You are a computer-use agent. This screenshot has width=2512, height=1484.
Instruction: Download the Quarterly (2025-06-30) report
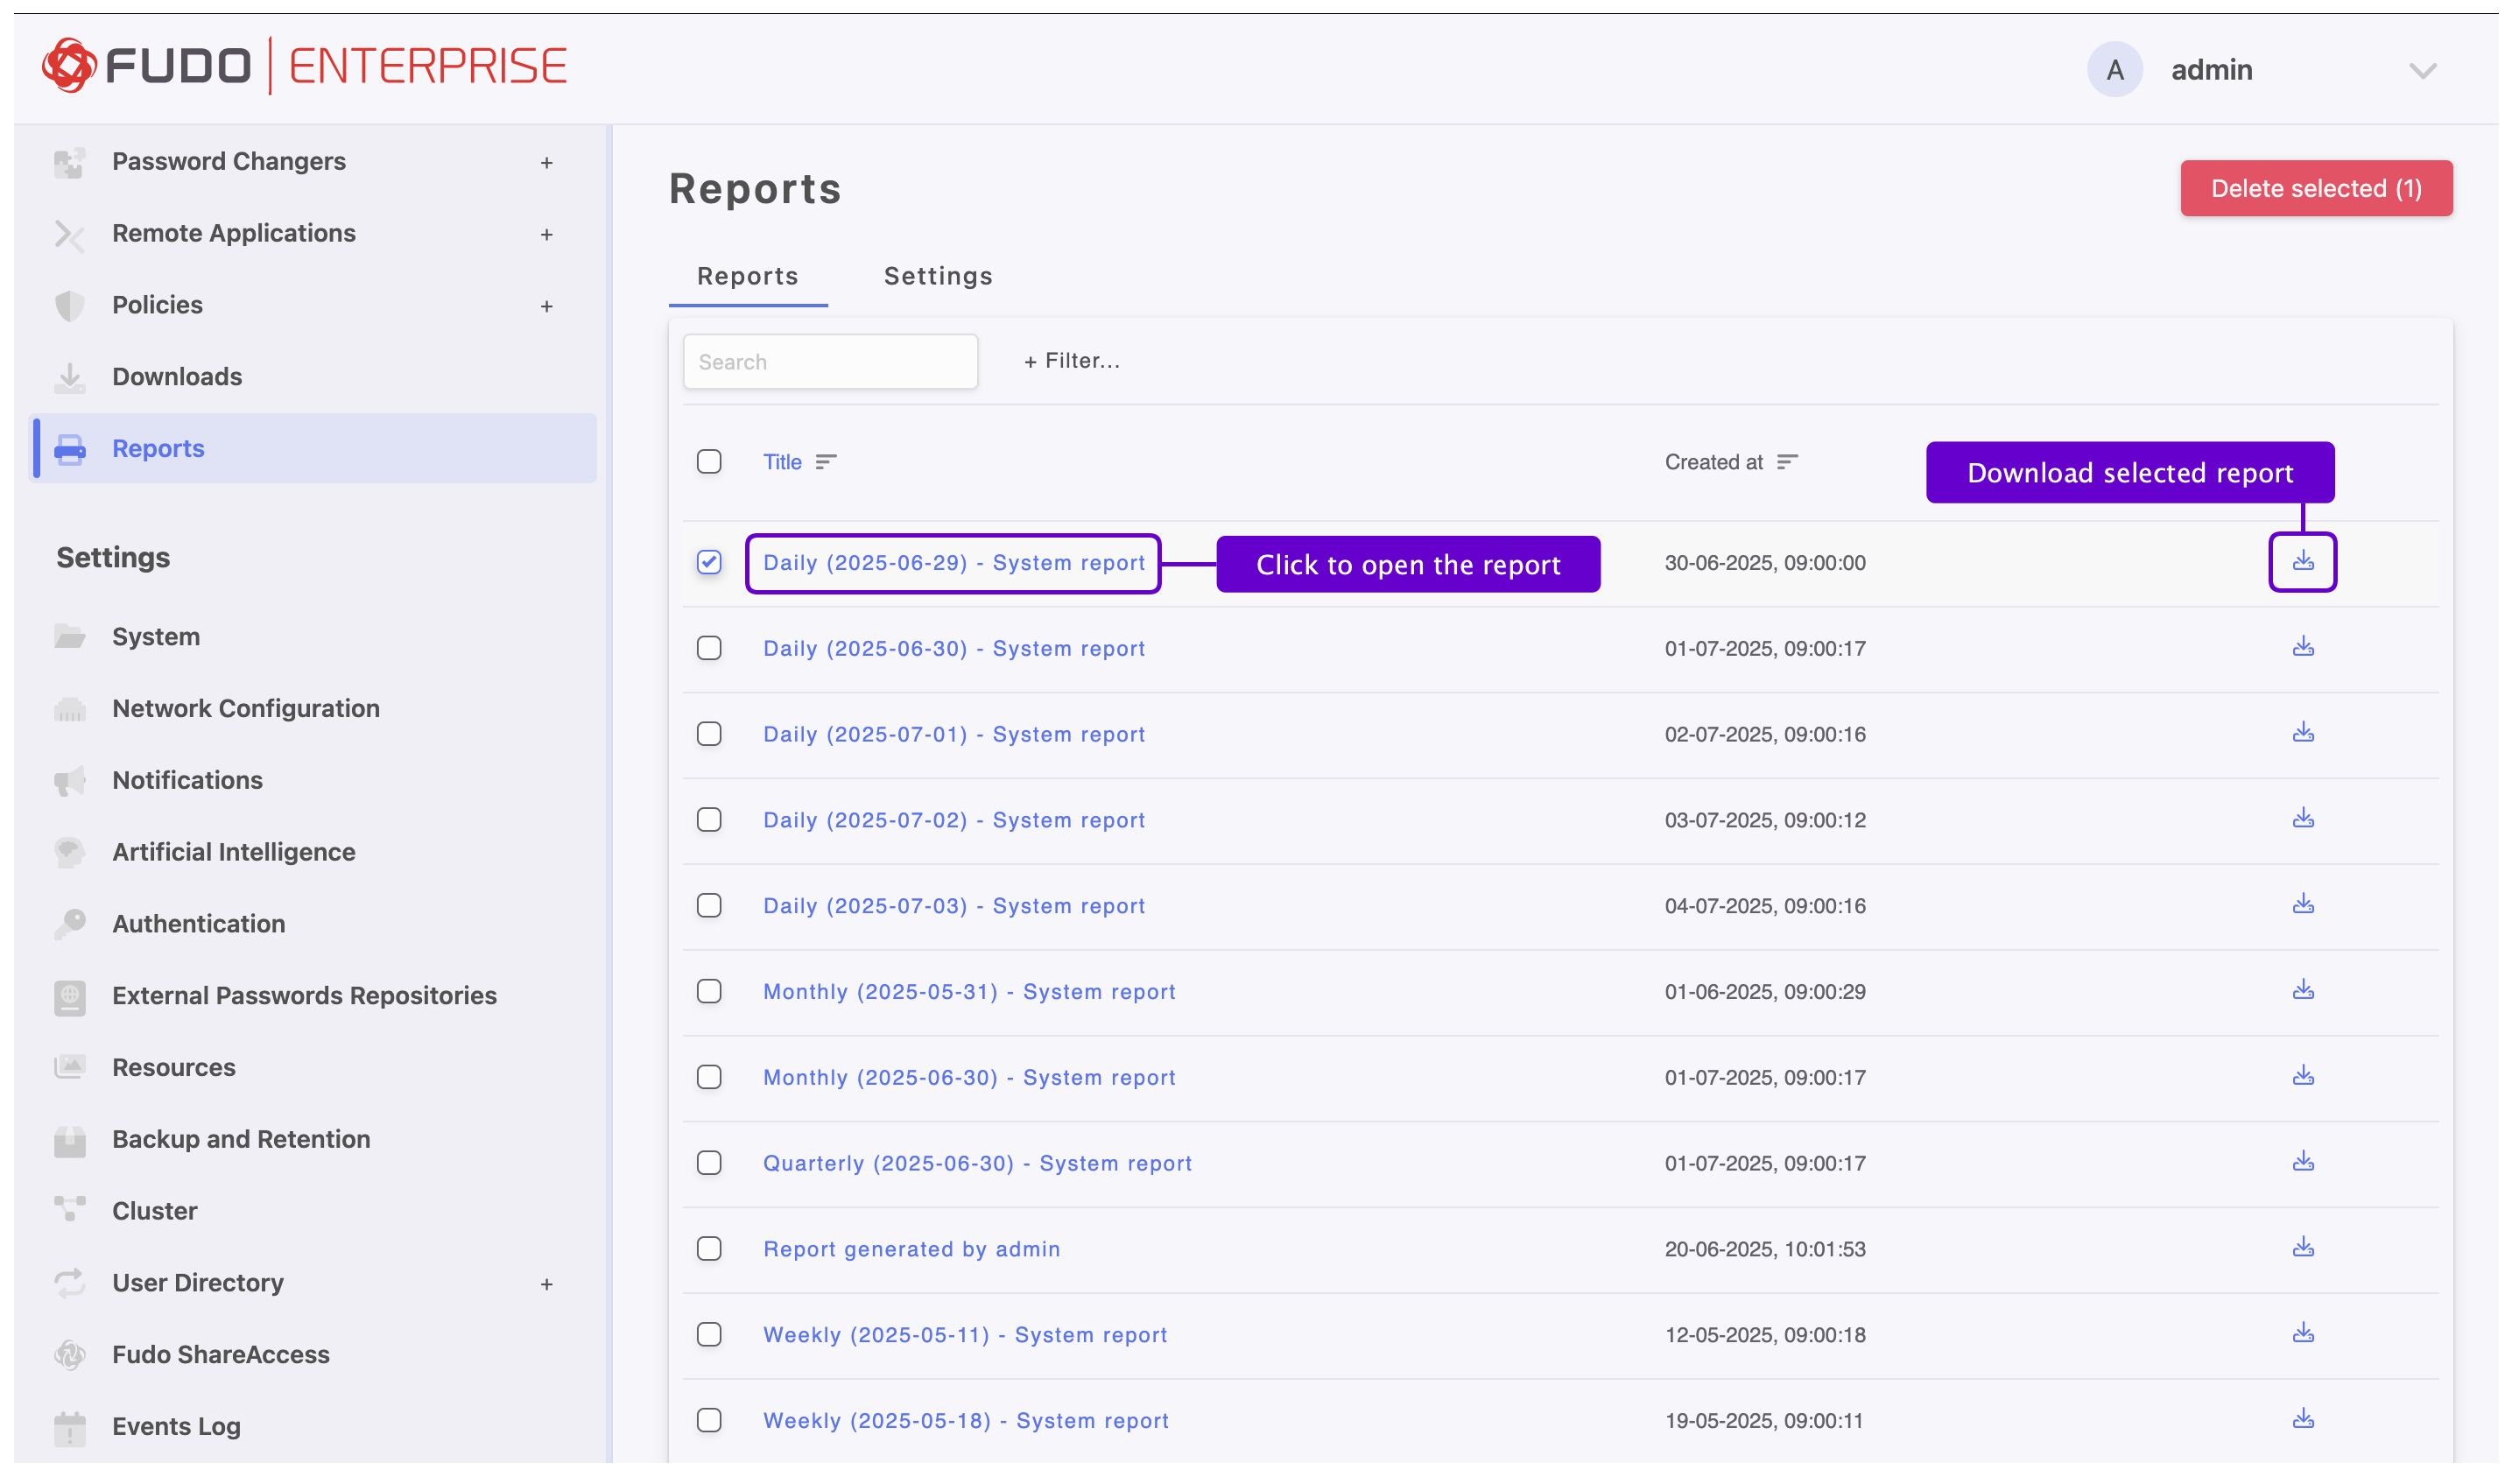click(x=2302, y=1161)
